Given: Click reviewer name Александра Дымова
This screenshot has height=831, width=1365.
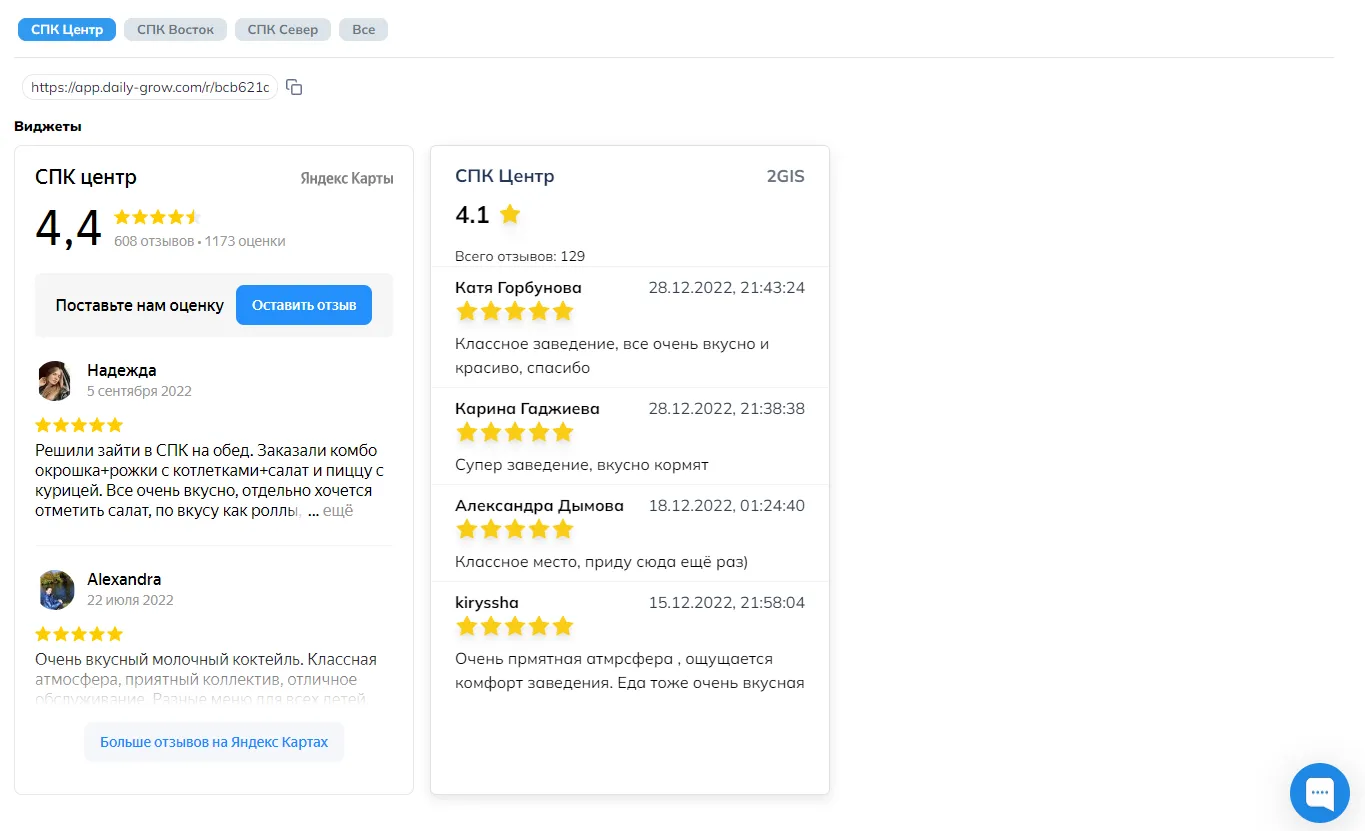Looking at the screenshot, I should click(539, 506).
